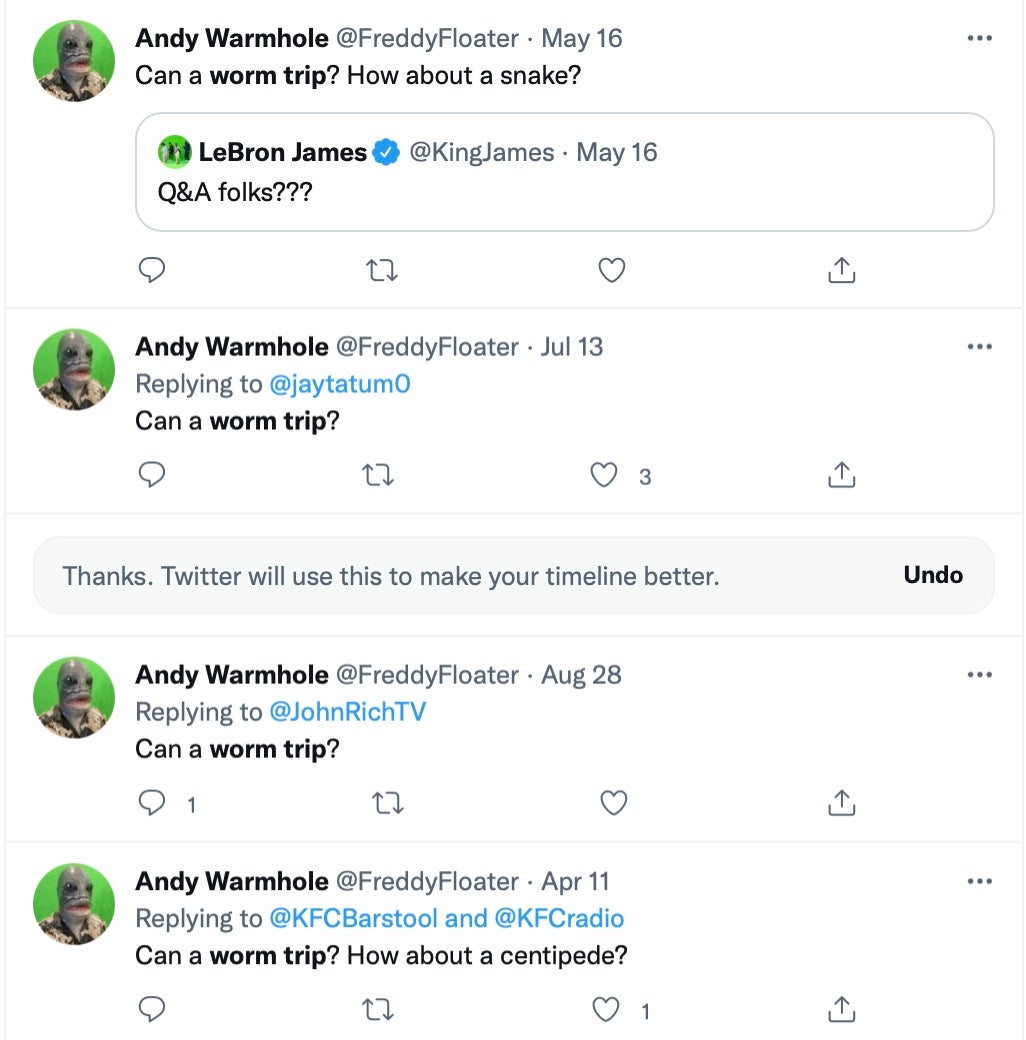This screenshot has width=1026, height=1040.
Task: Open the @jaytatum0 profile link
Action: pyautogui.click(x=340, y=384)
